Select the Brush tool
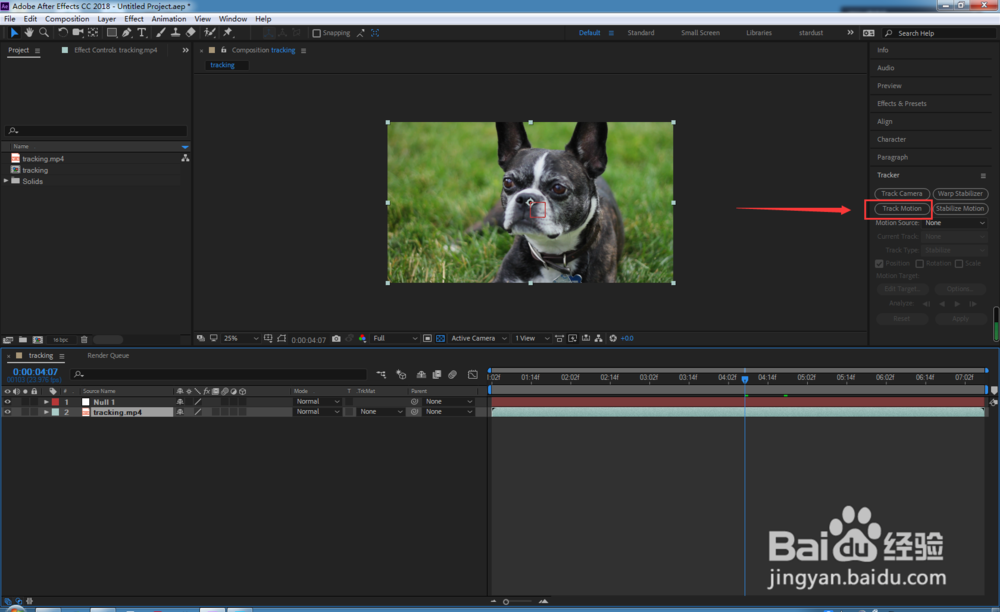1000x612 pixels. (160, 33)
